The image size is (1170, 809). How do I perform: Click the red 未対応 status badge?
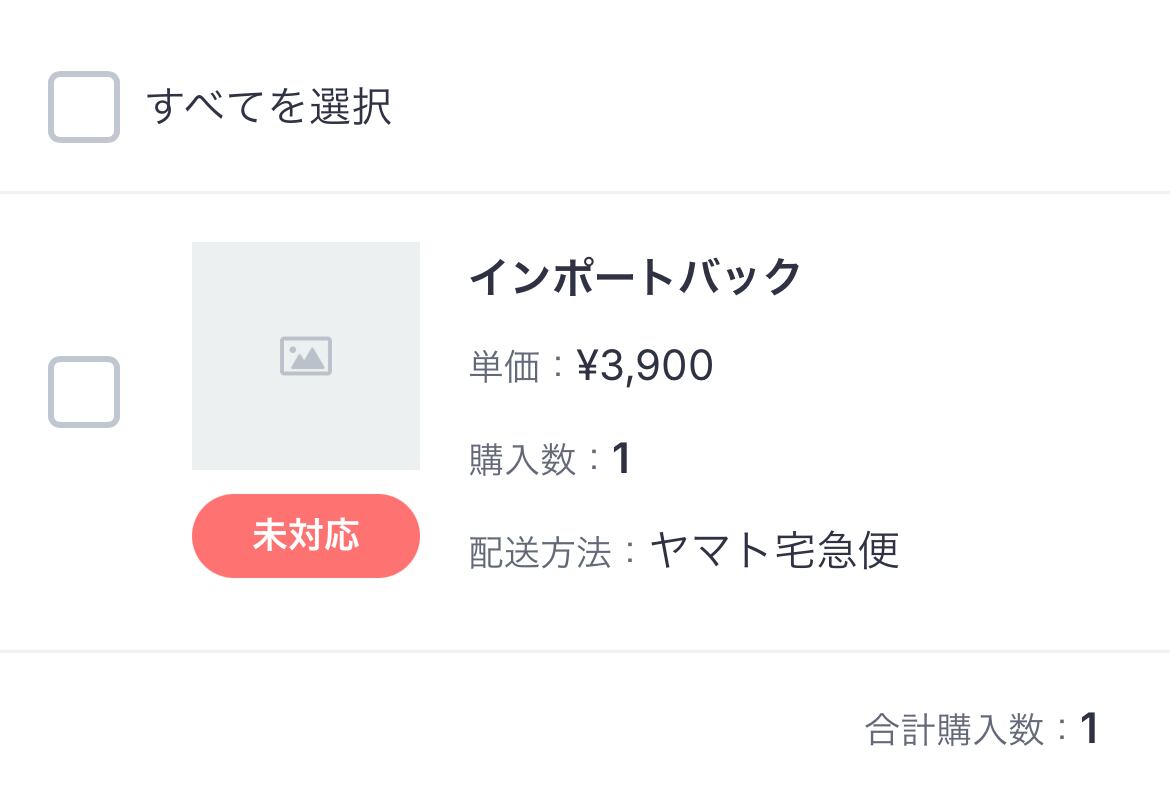coord(305,536)
